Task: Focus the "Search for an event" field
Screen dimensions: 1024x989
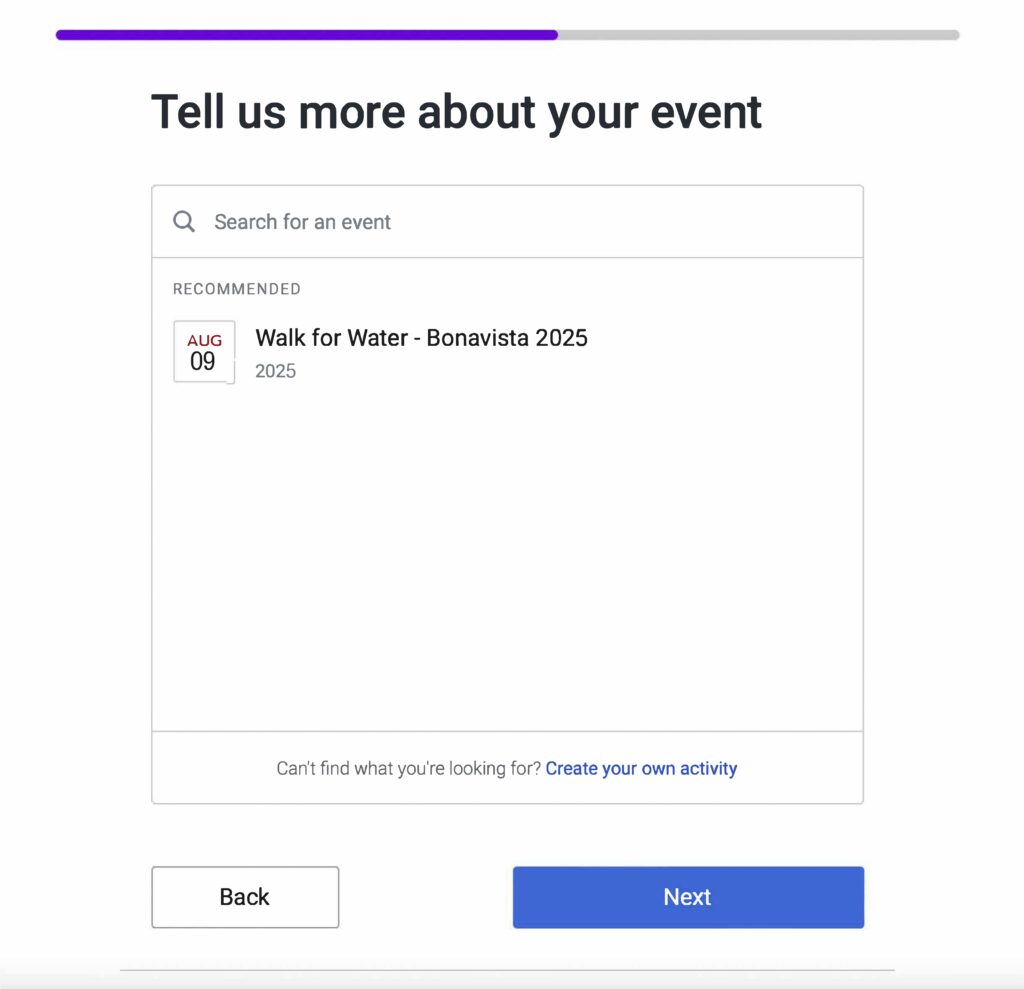Action: 500,222
